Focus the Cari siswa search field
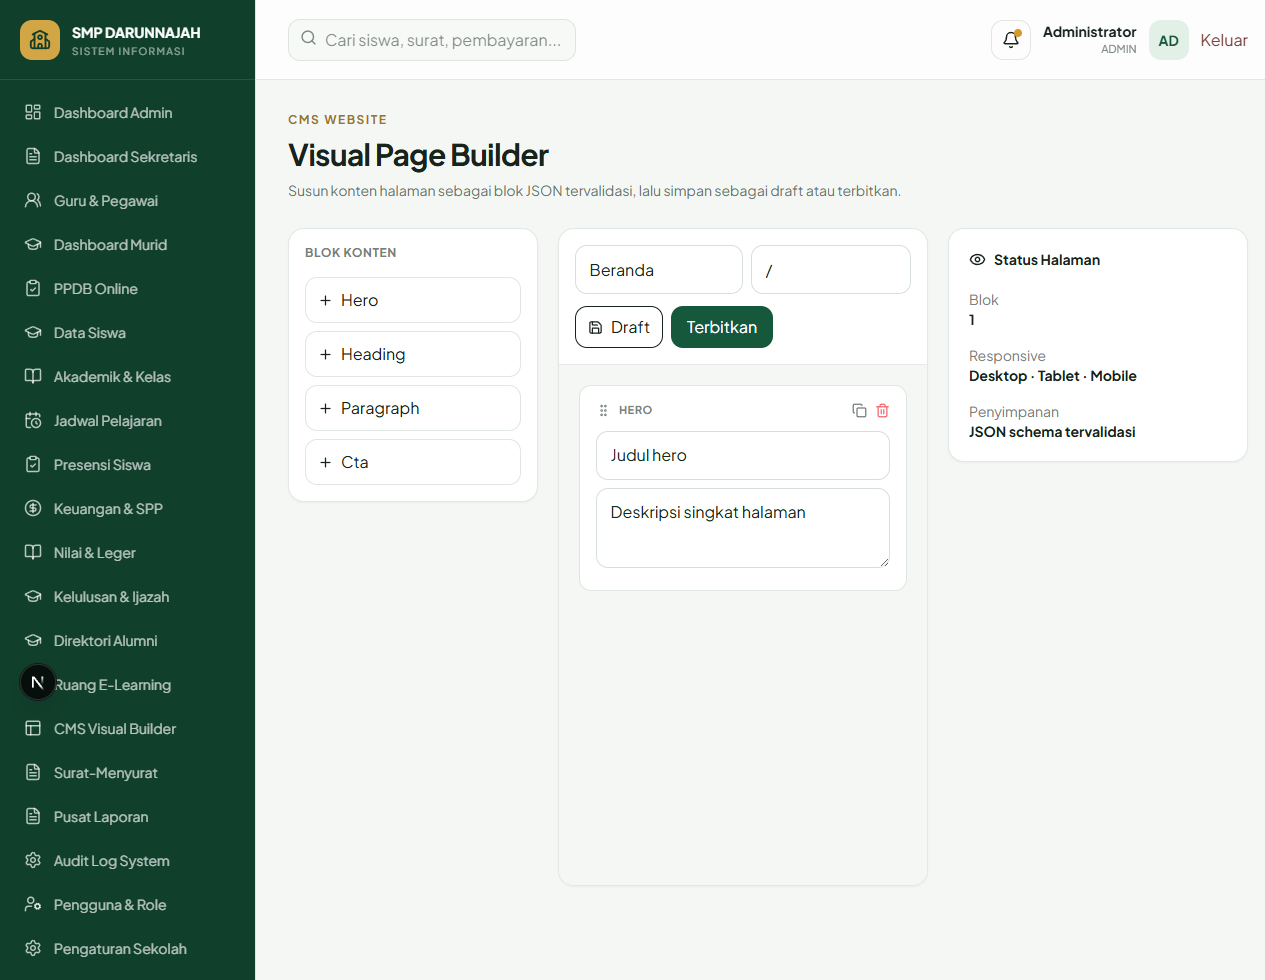This screenshot has height=980, width=1265. point(432,40)
